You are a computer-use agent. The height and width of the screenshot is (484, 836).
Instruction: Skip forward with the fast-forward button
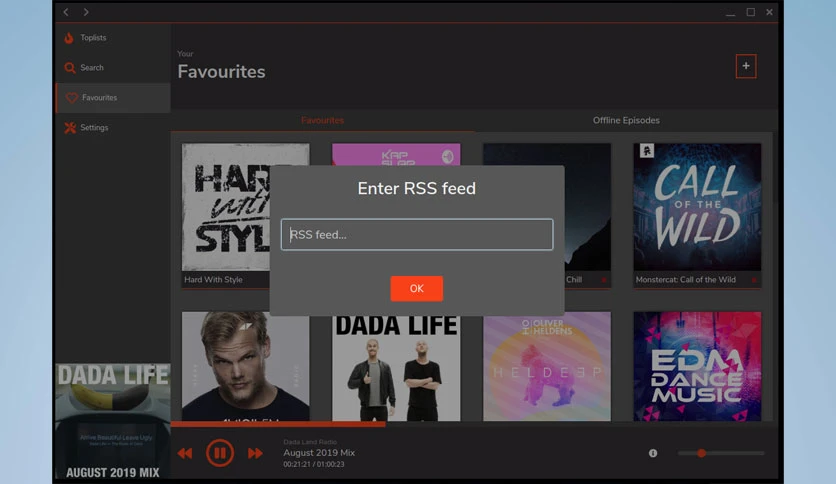255,453
